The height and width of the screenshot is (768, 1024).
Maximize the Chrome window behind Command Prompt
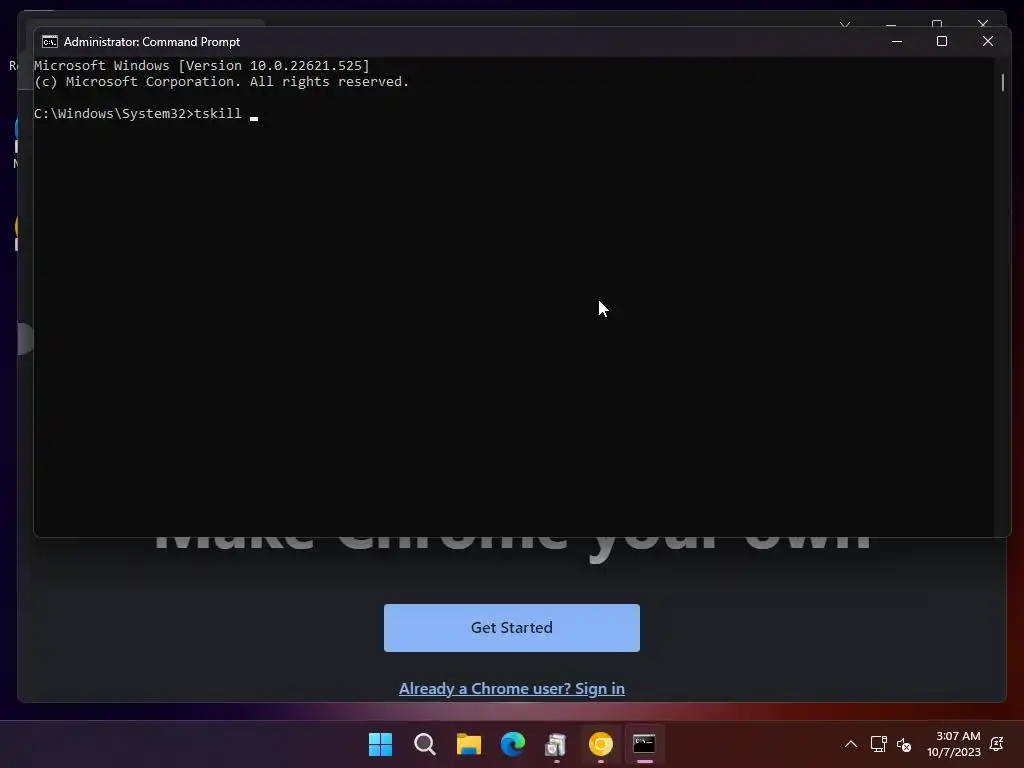click(937, 24)
